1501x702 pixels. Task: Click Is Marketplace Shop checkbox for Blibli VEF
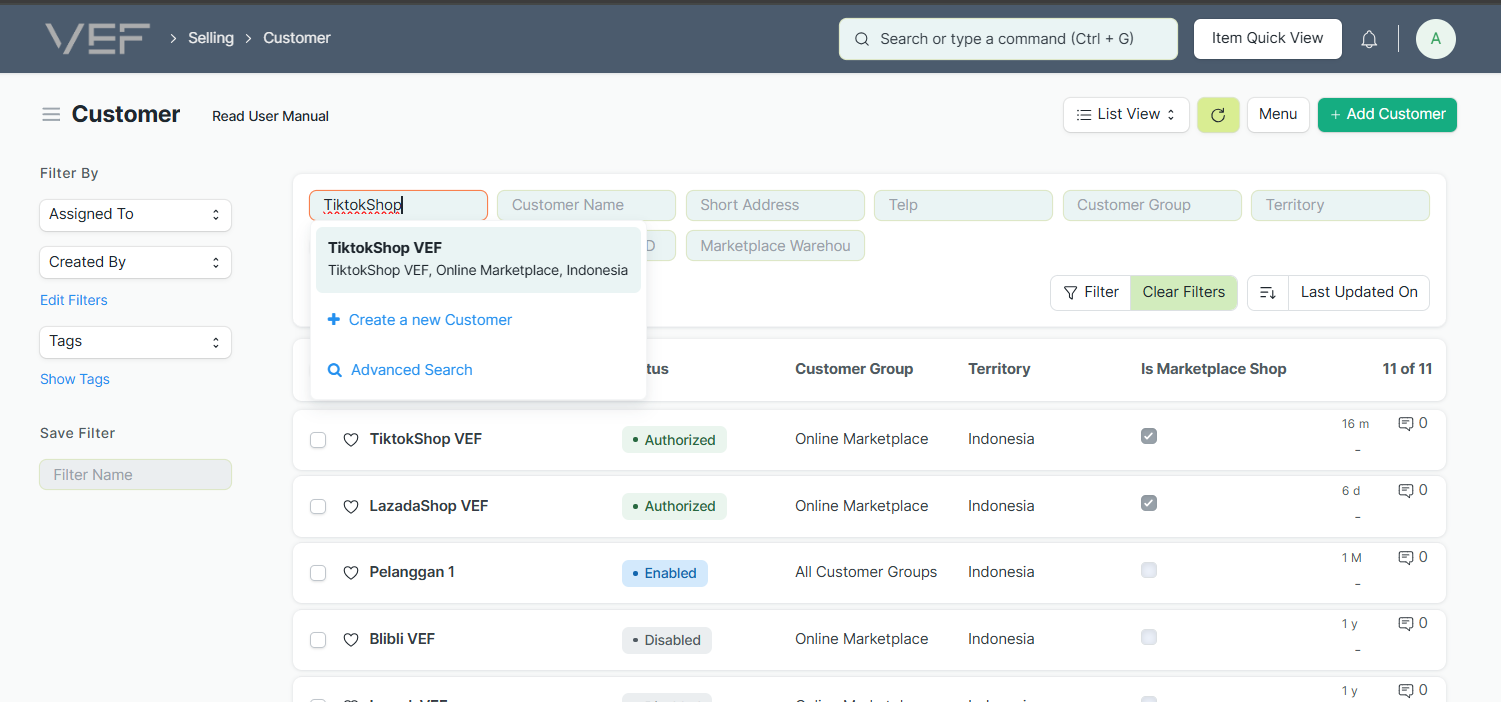click(x=1149, y=637)
